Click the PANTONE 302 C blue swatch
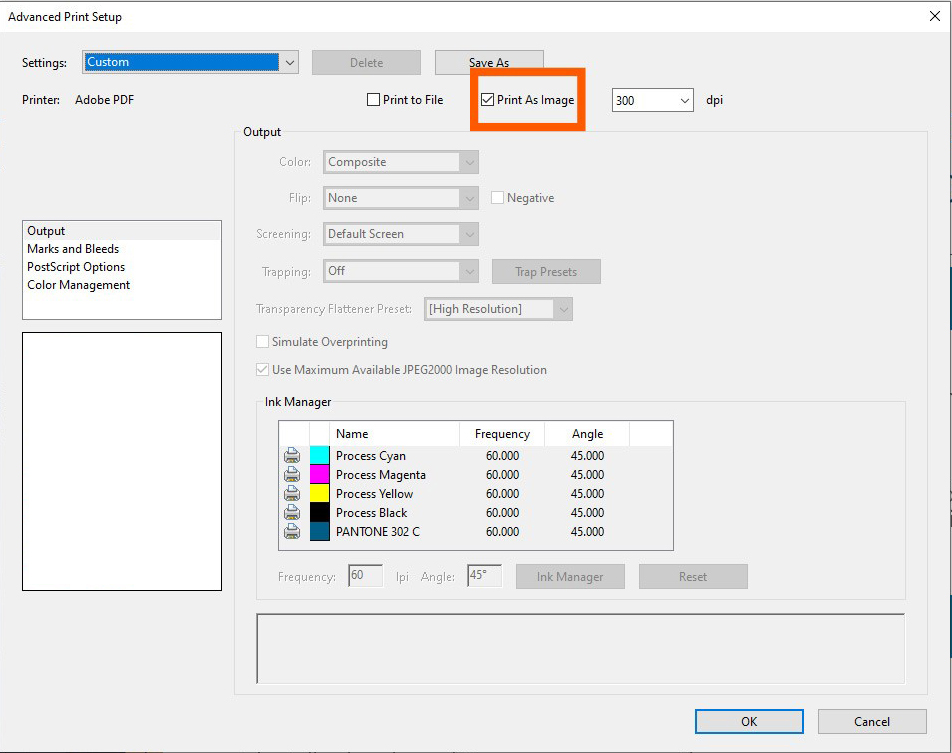 click(x=319, y=531)
